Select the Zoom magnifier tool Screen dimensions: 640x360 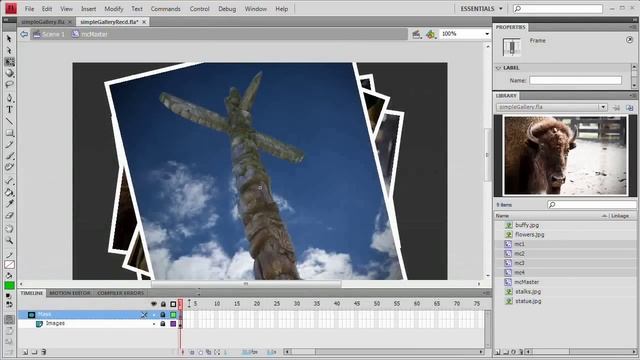9,240
